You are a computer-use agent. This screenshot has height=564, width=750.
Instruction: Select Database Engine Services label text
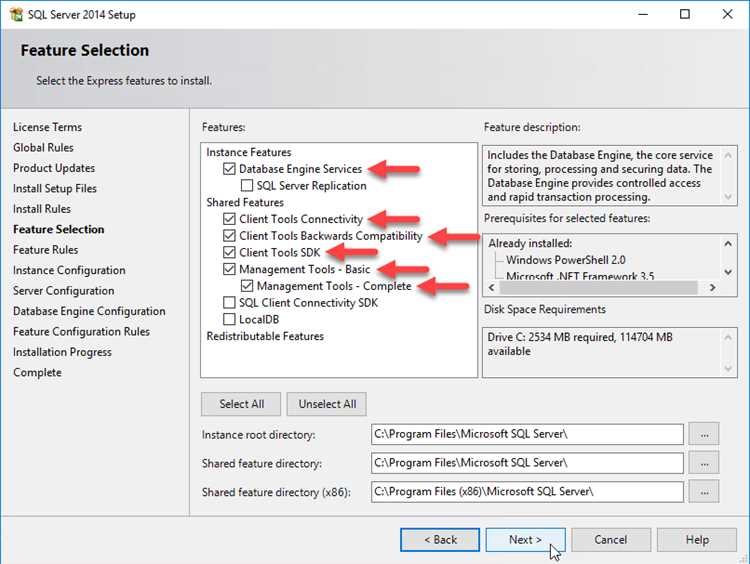300,169
